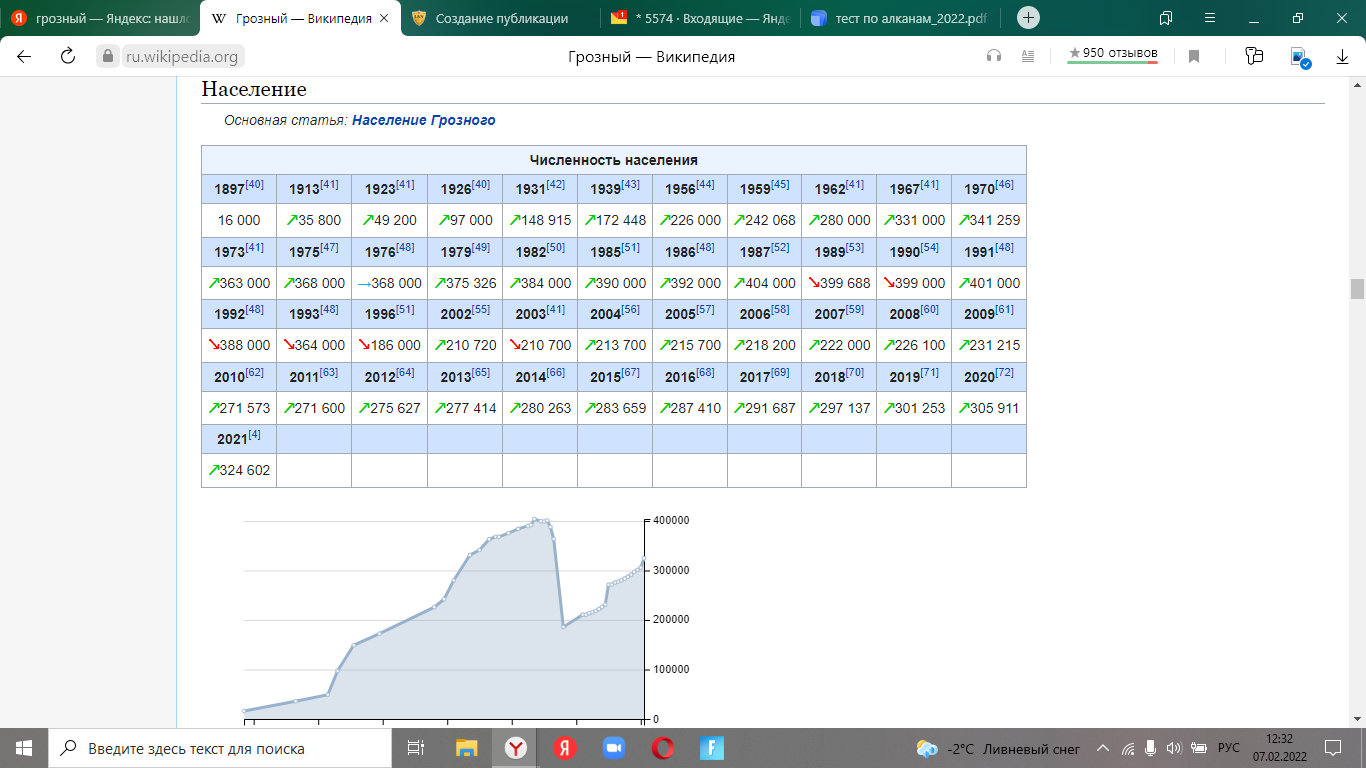
Task: Click the 950 отзывов site rating button
Action: click(x=1112, y=53)
